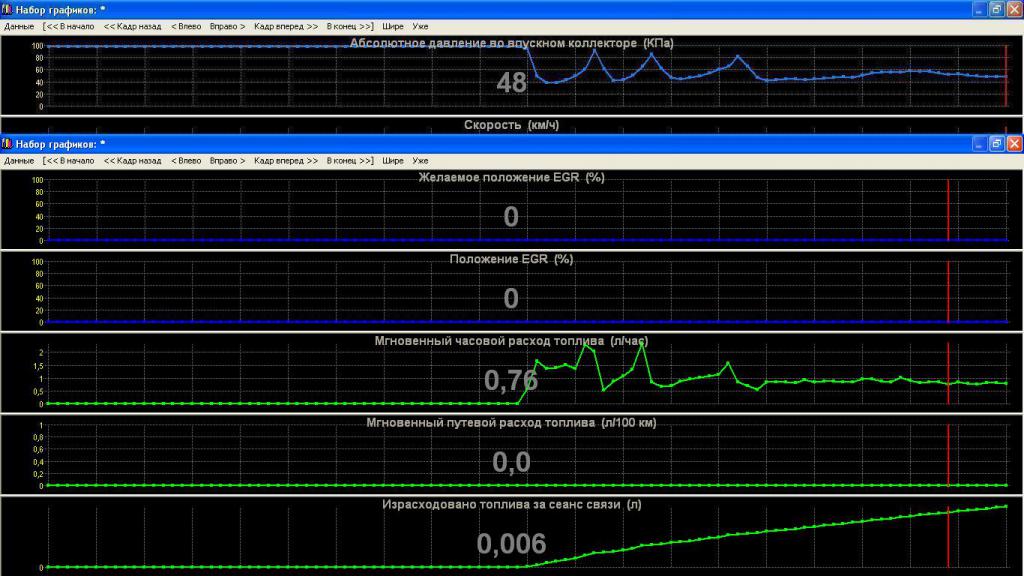This screenshot has width=1024, height=576.
Task: Click app icon in the EGR graph window title bar
Action: coord(8,144)
